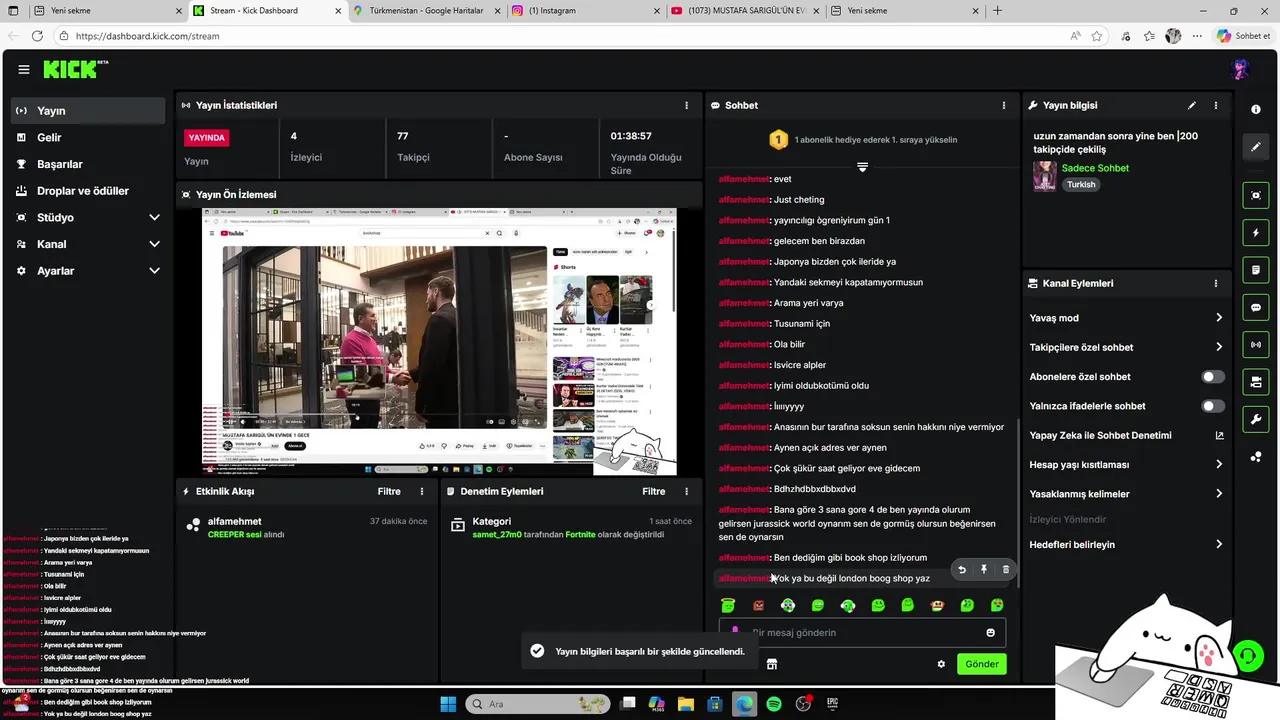The height and width of the screenshot is (720, 1280).
Task: Open Denetim Eylemleri three-dot menu
Action: coord(686,491)
